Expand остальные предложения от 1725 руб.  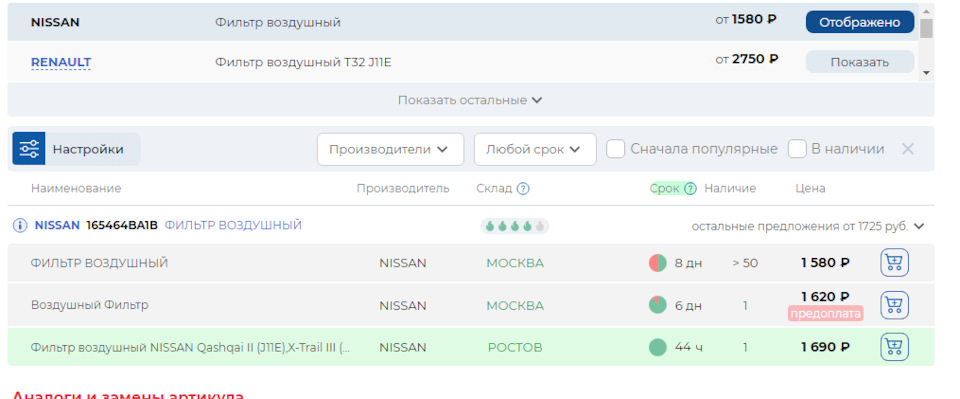pos(808,226)
